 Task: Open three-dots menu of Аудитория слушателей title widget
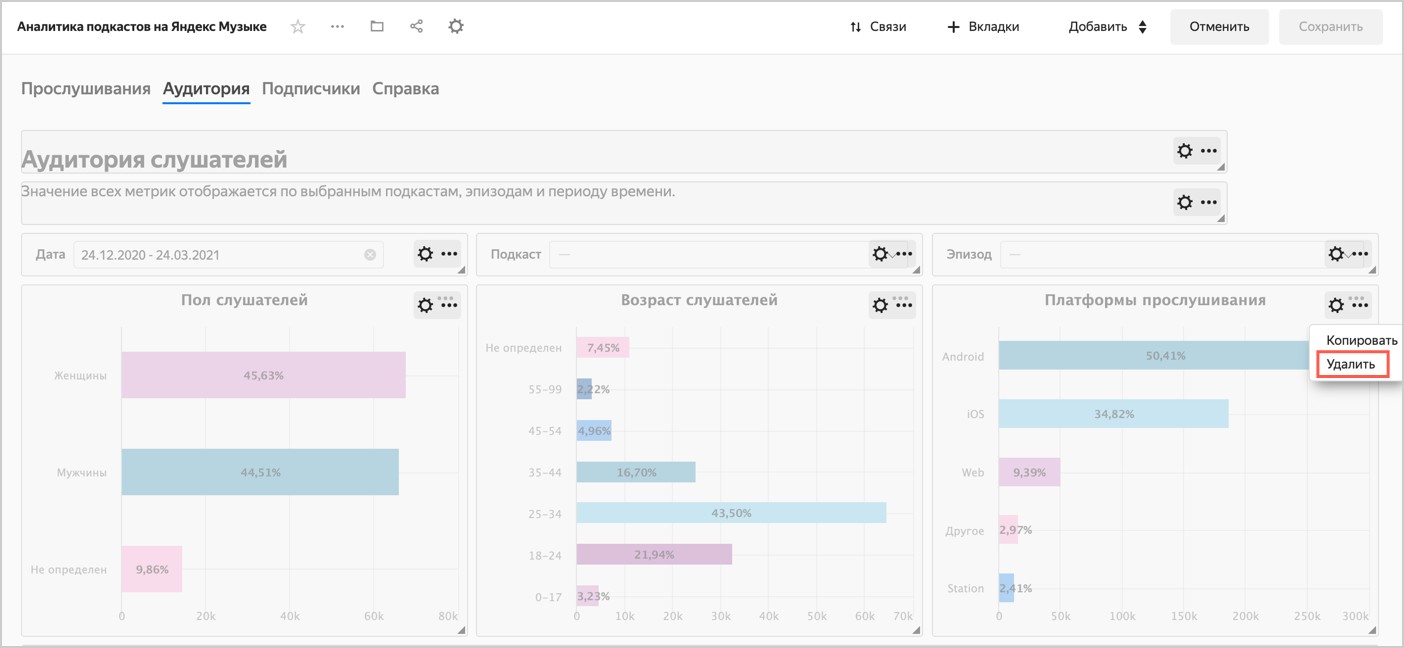click(1209, 151)
